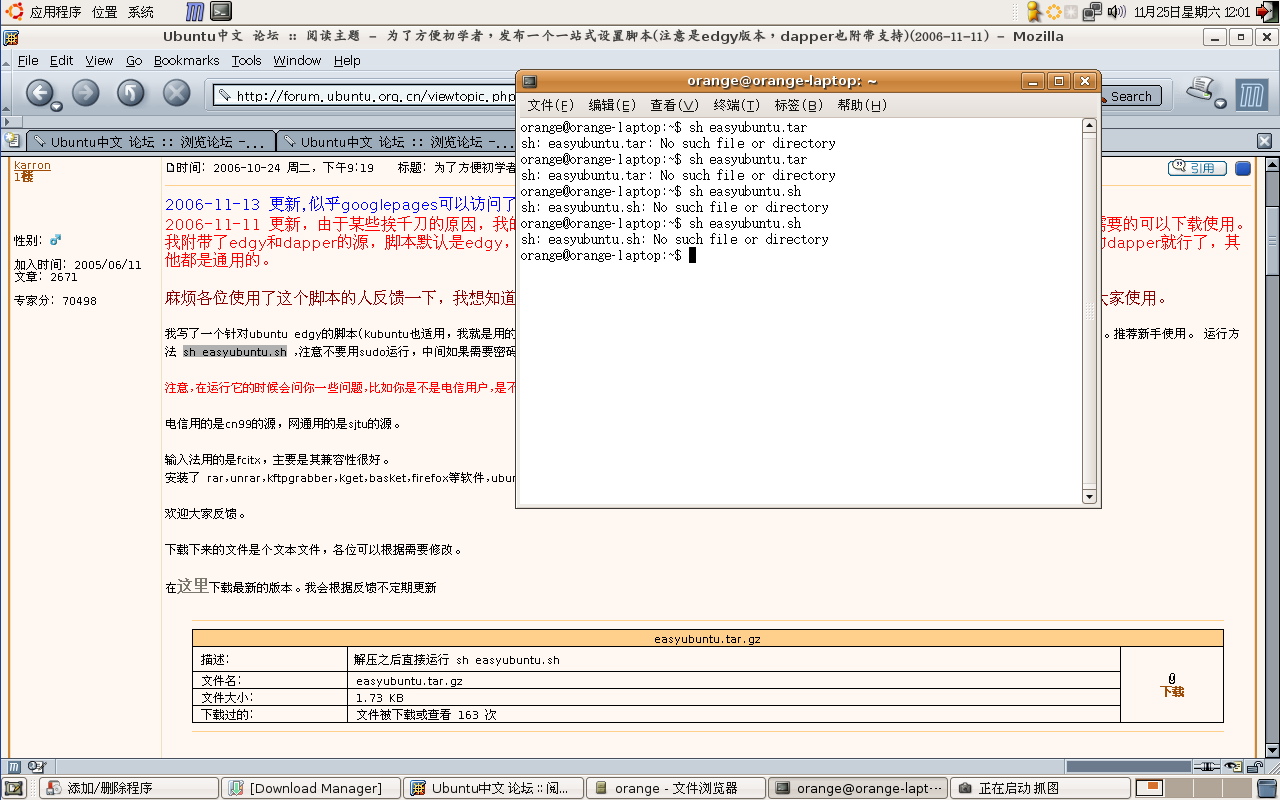Reload the page with the Reload button

(131, 93)
